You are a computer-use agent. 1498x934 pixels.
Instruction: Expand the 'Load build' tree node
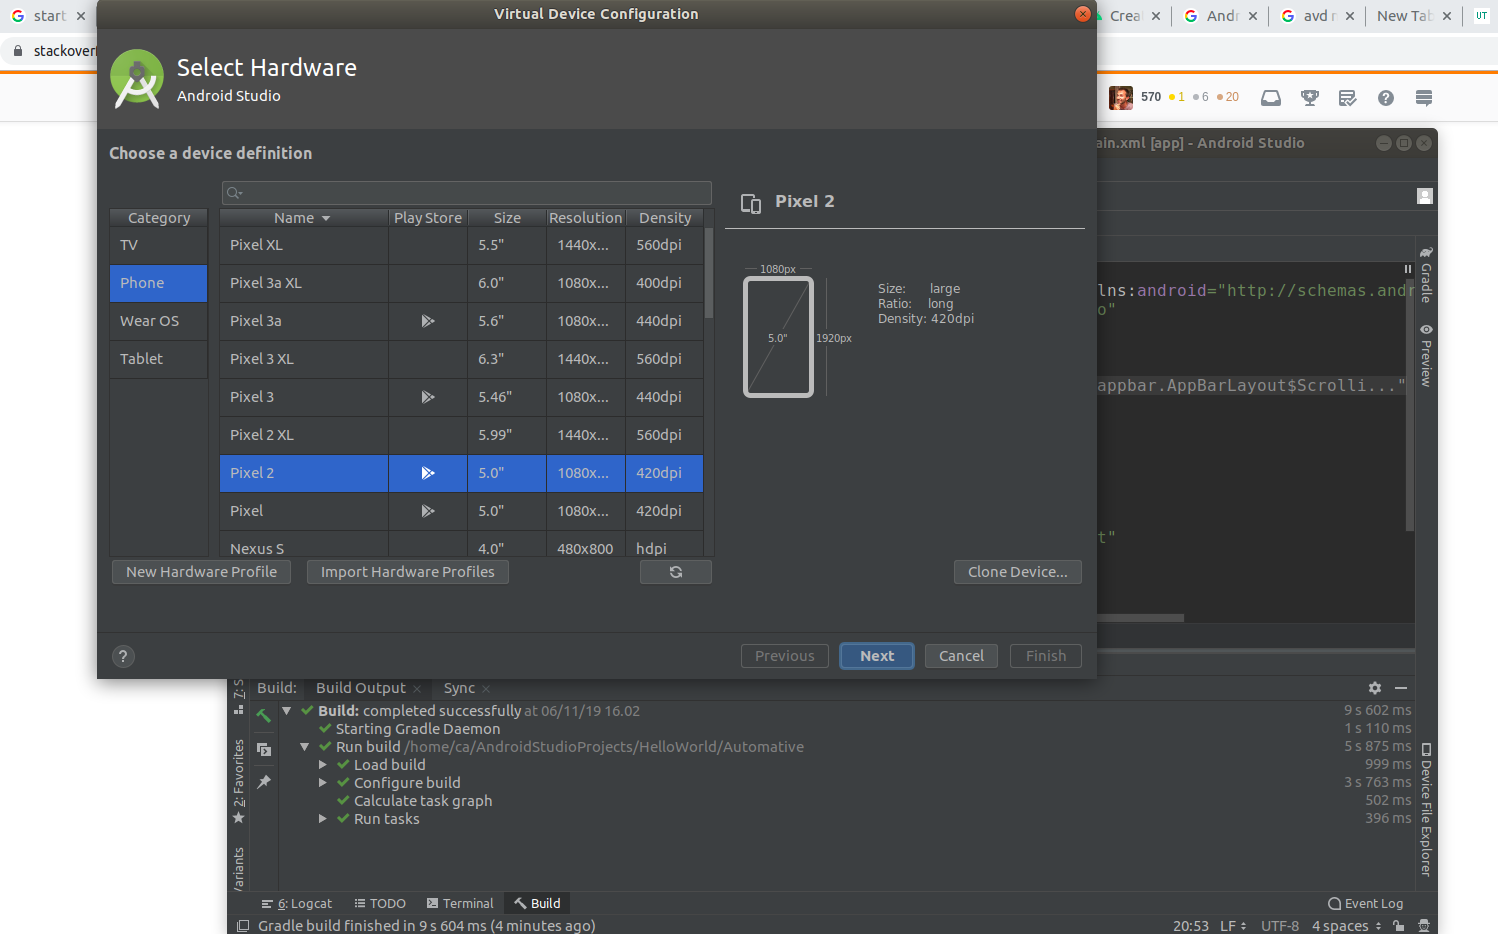[323, 765]
